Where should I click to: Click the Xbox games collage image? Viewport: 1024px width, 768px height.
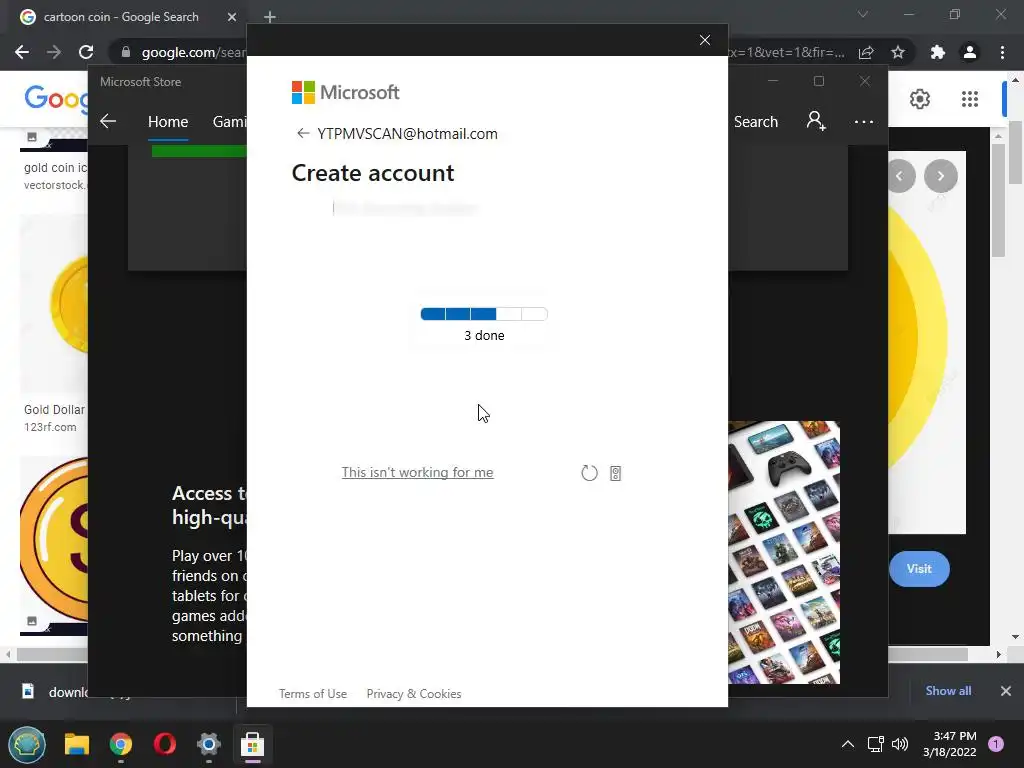point(784,552)
